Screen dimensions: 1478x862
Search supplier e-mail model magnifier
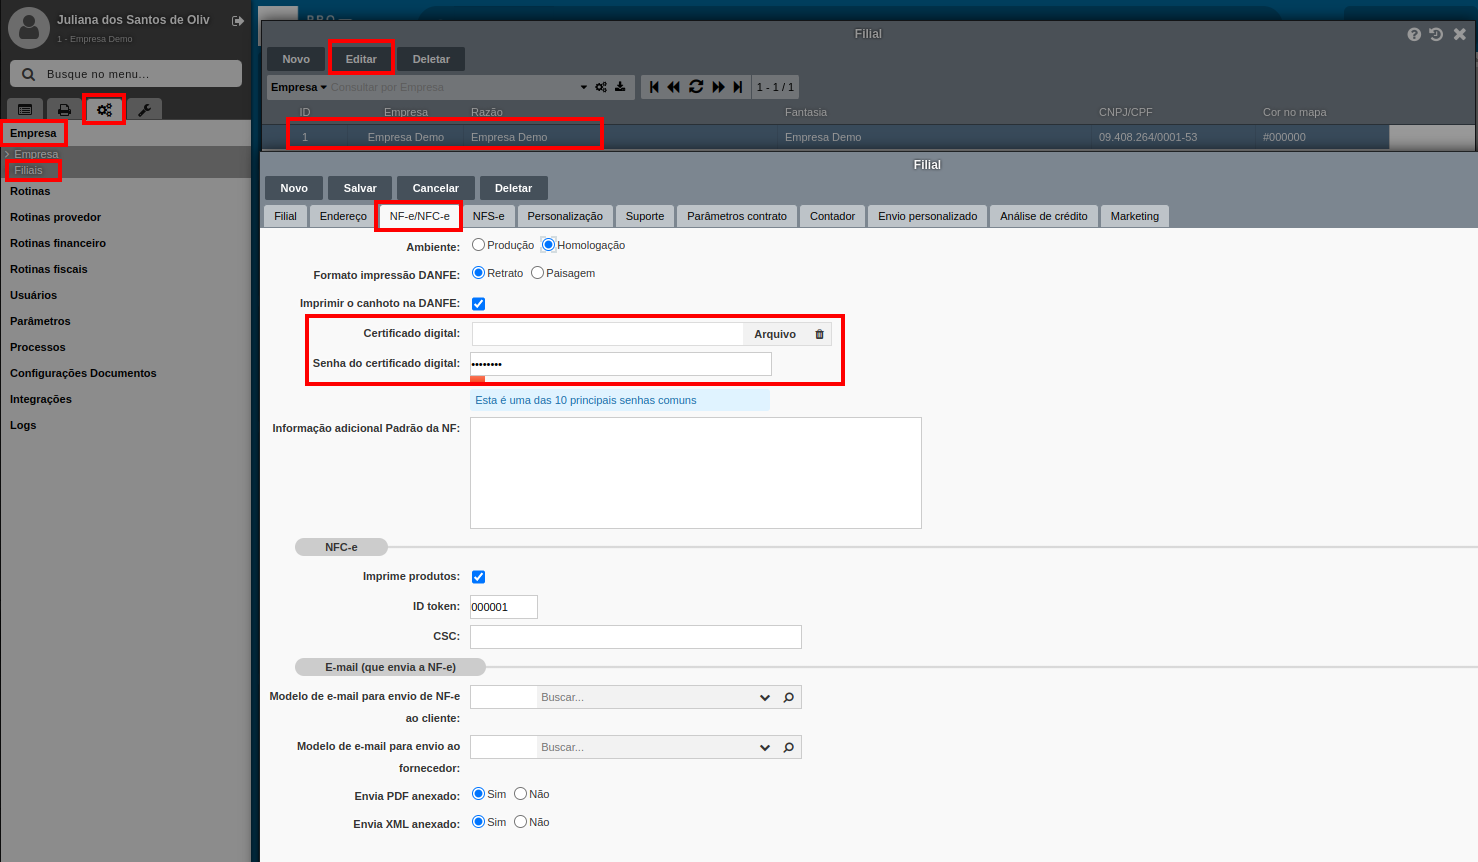coord(789,747)
